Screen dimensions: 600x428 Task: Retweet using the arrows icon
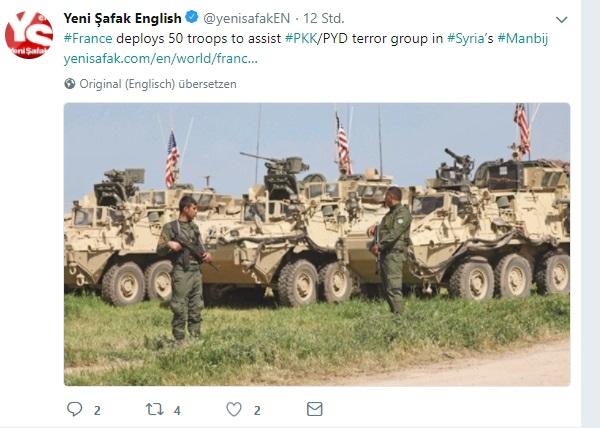tap(155, 409)
